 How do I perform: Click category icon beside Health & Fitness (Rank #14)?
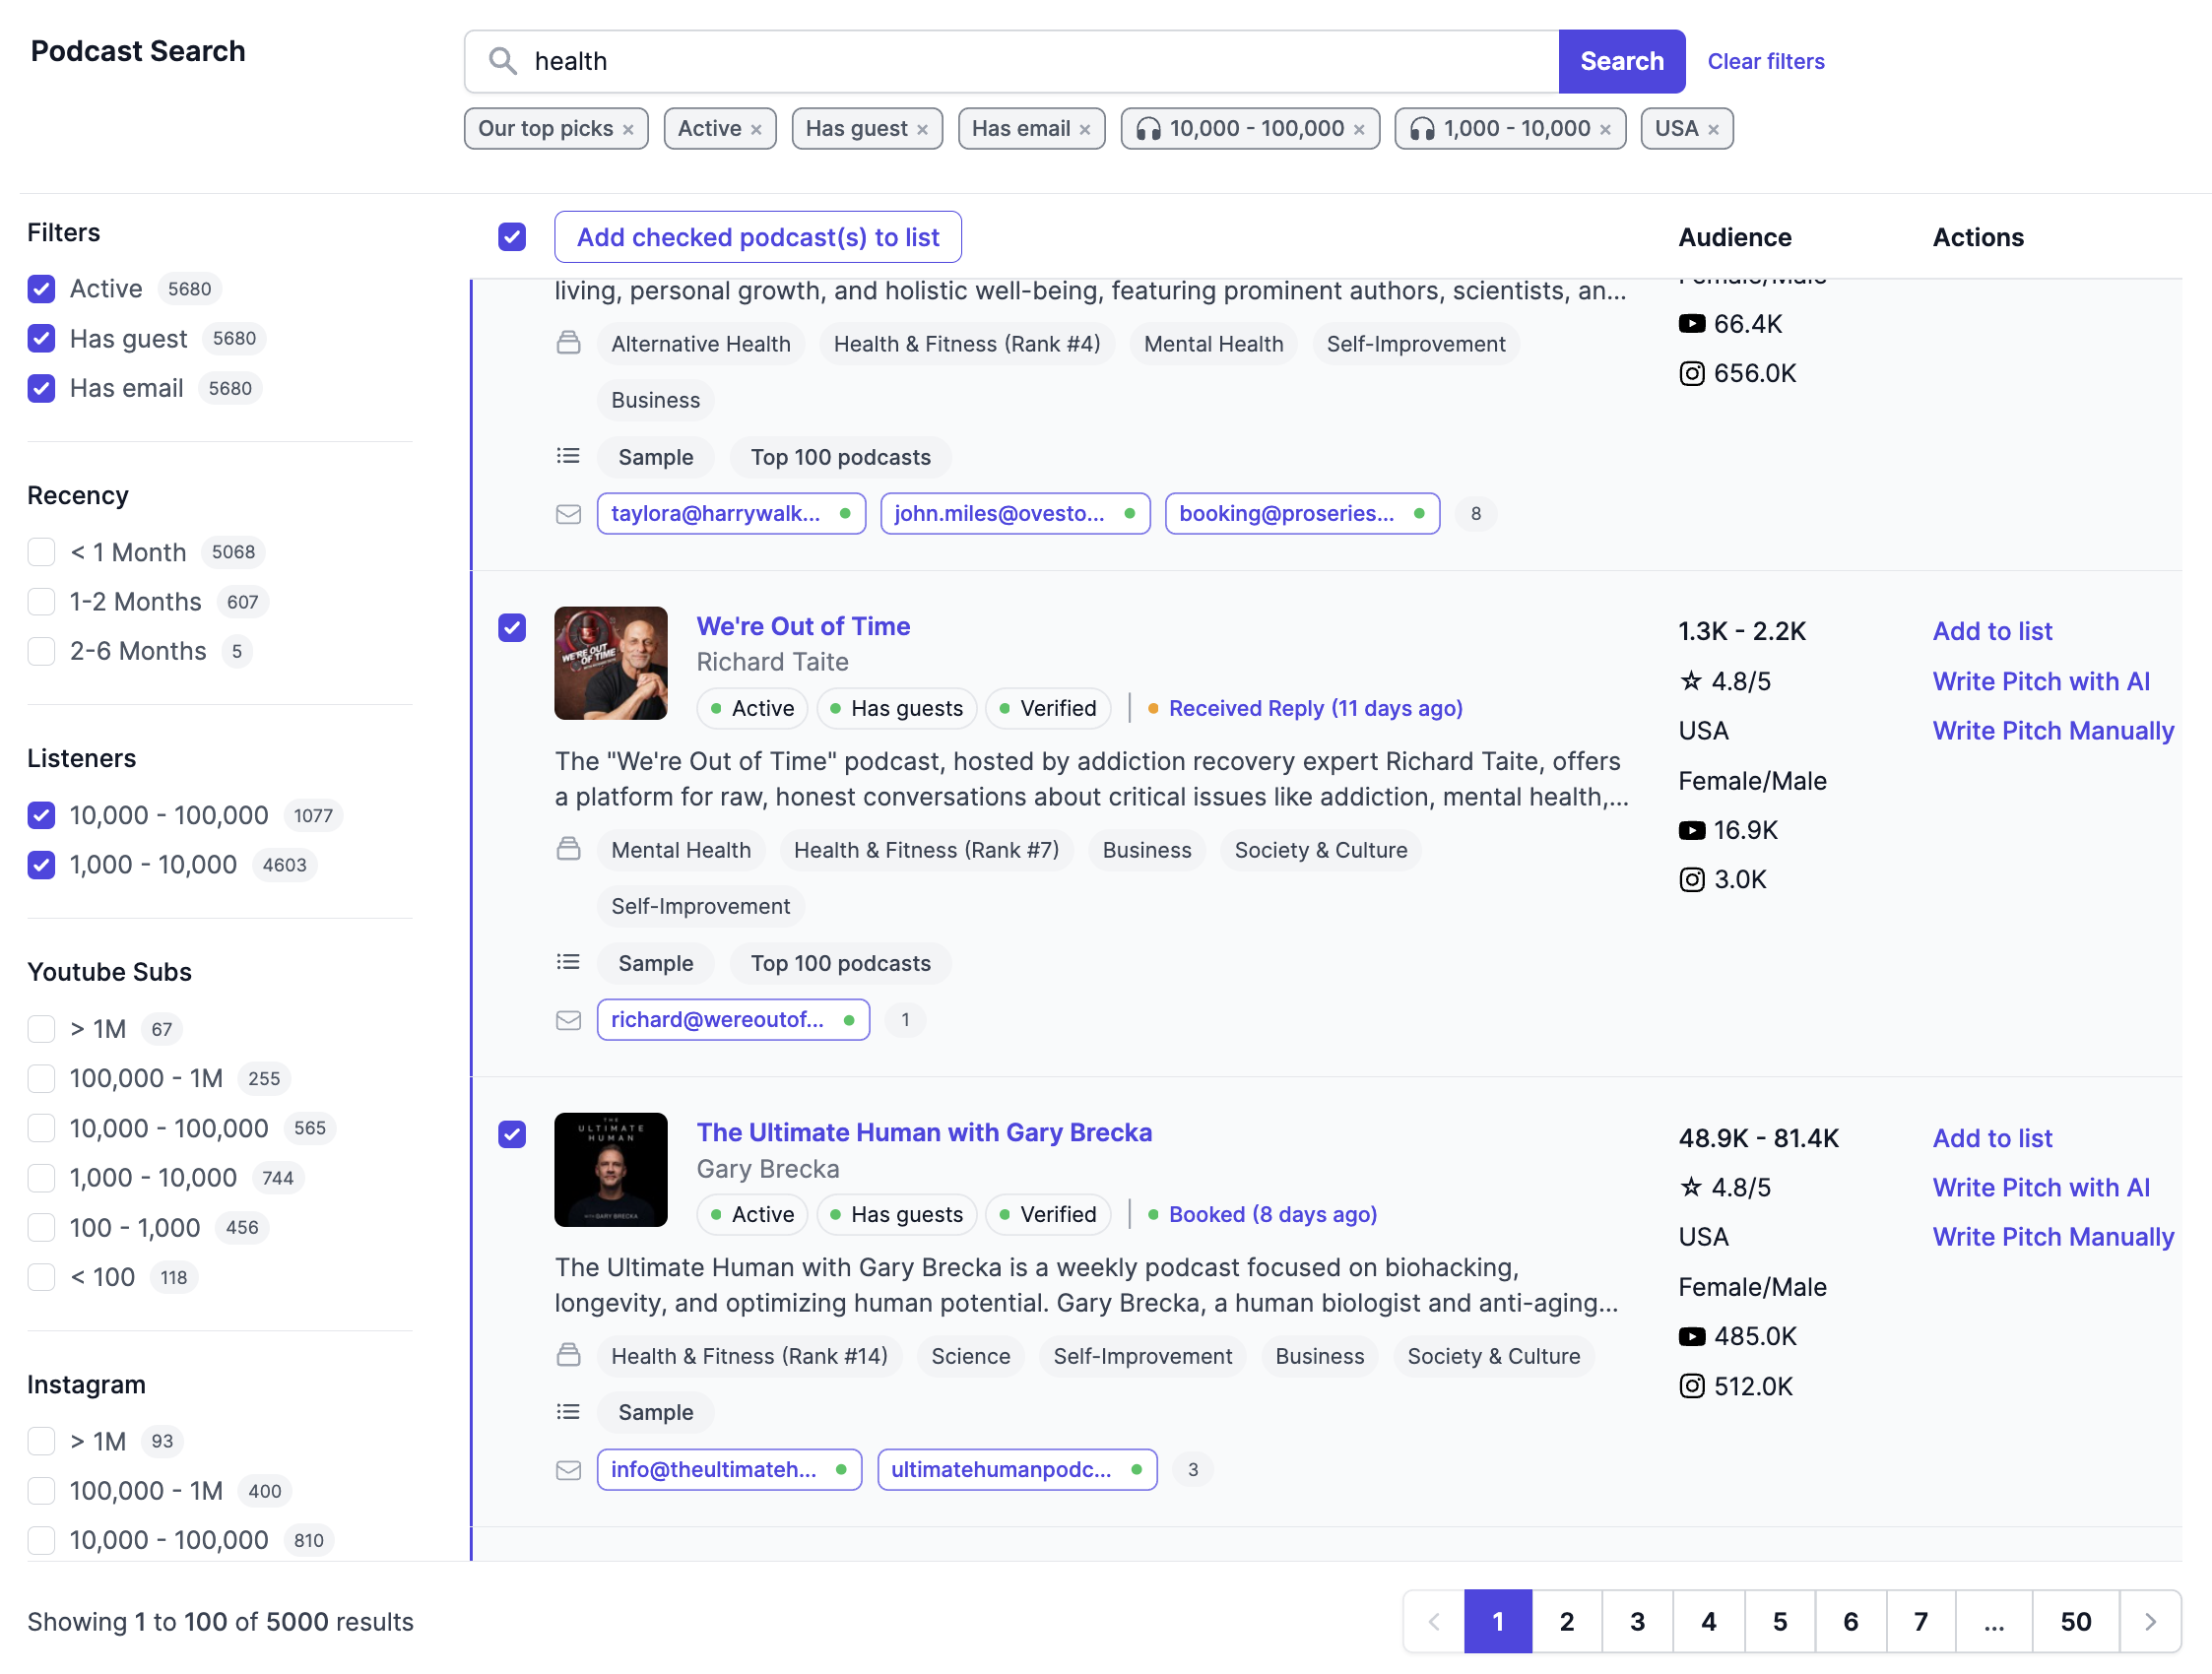pyautogui.click(x=568, y=1356)
